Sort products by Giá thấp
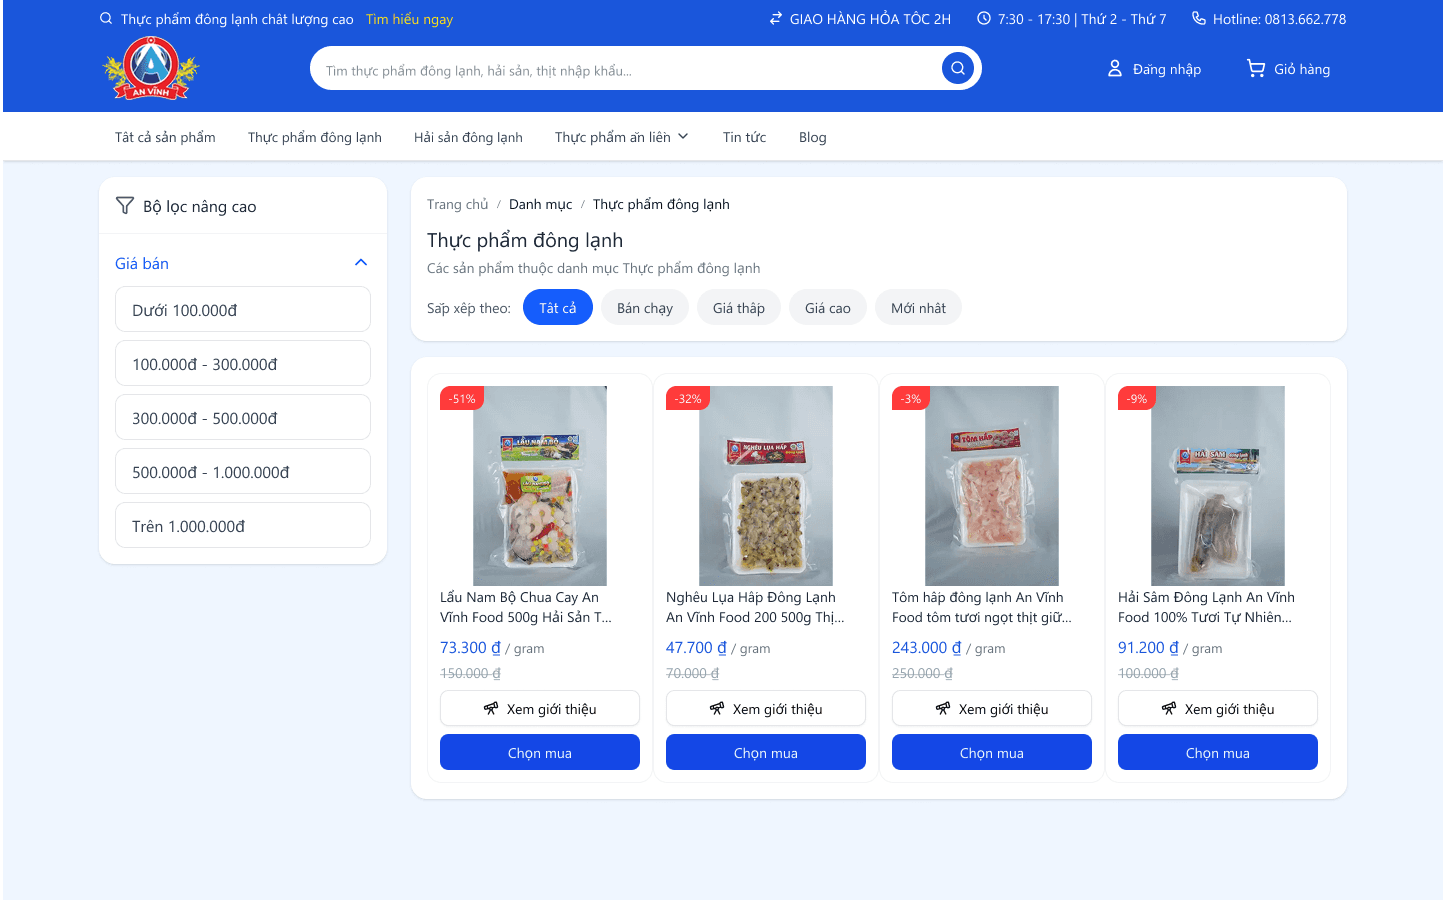Image resolution: width=1446 pixels, height=900 pixels. [x=739, y=307]
